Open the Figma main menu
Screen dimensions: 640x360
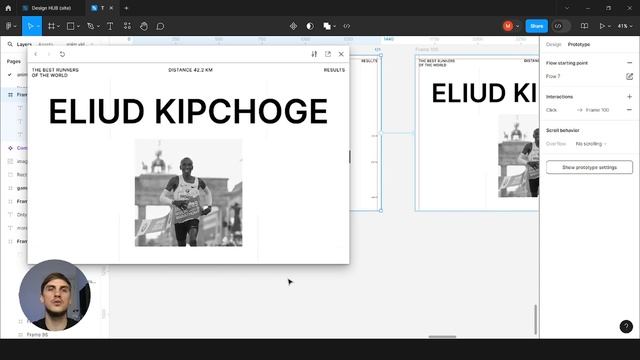[11, 26]
